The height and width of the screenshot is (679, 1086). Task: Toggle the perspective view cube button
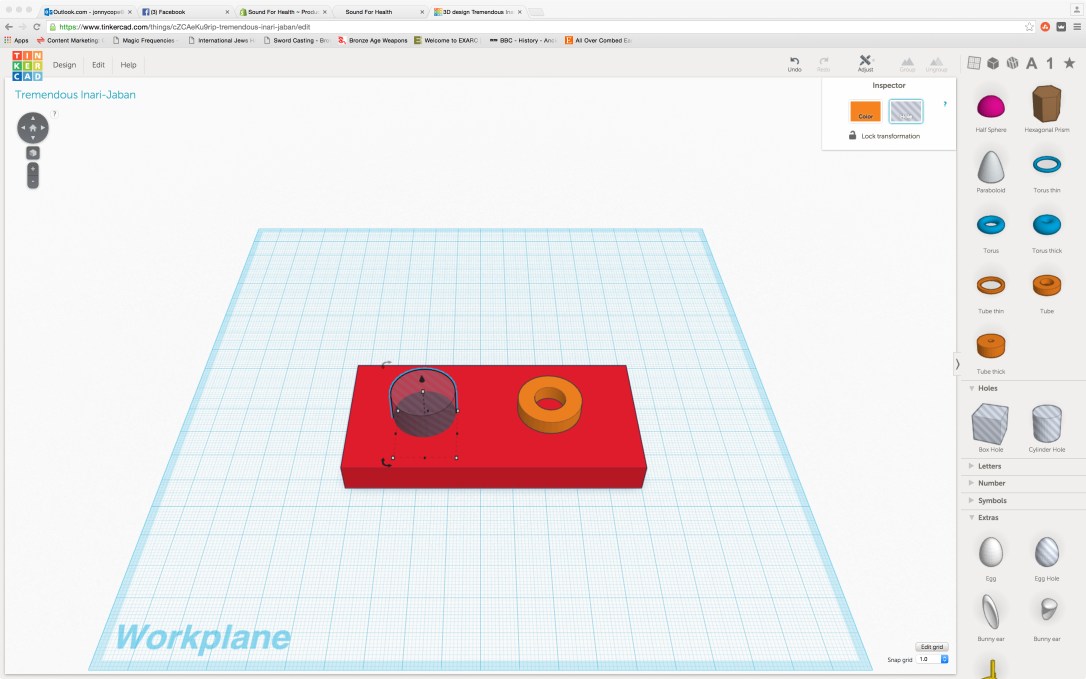point(33,152)
